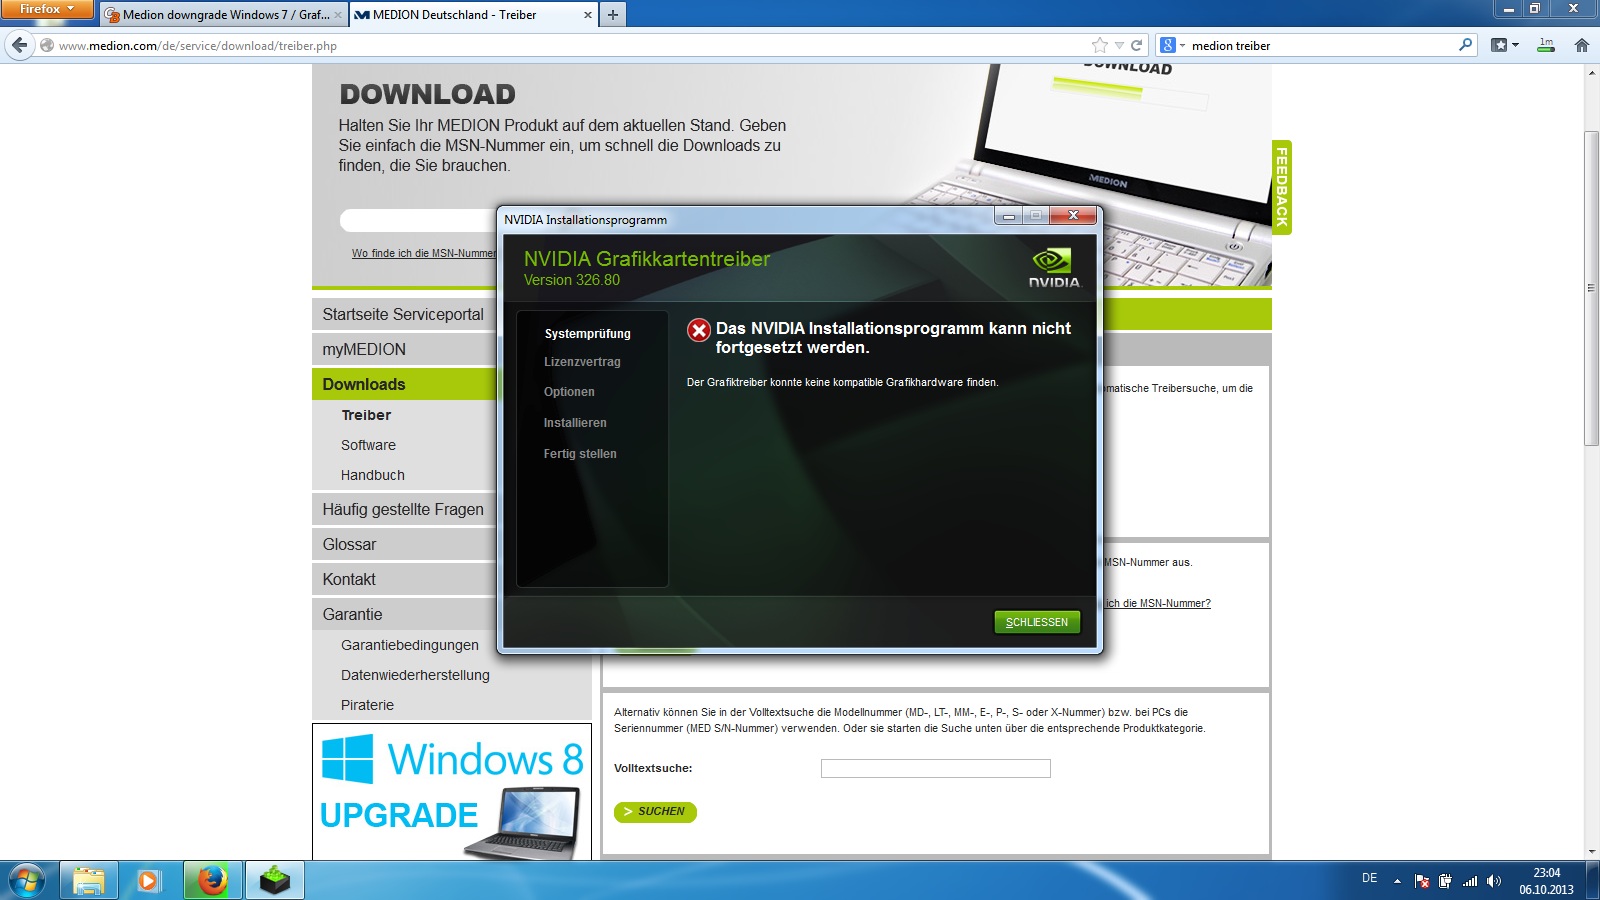Viewport: 1600px width, 900px height.
Task: Open the URL history dropdown arrow
Action: (1119, 45)
